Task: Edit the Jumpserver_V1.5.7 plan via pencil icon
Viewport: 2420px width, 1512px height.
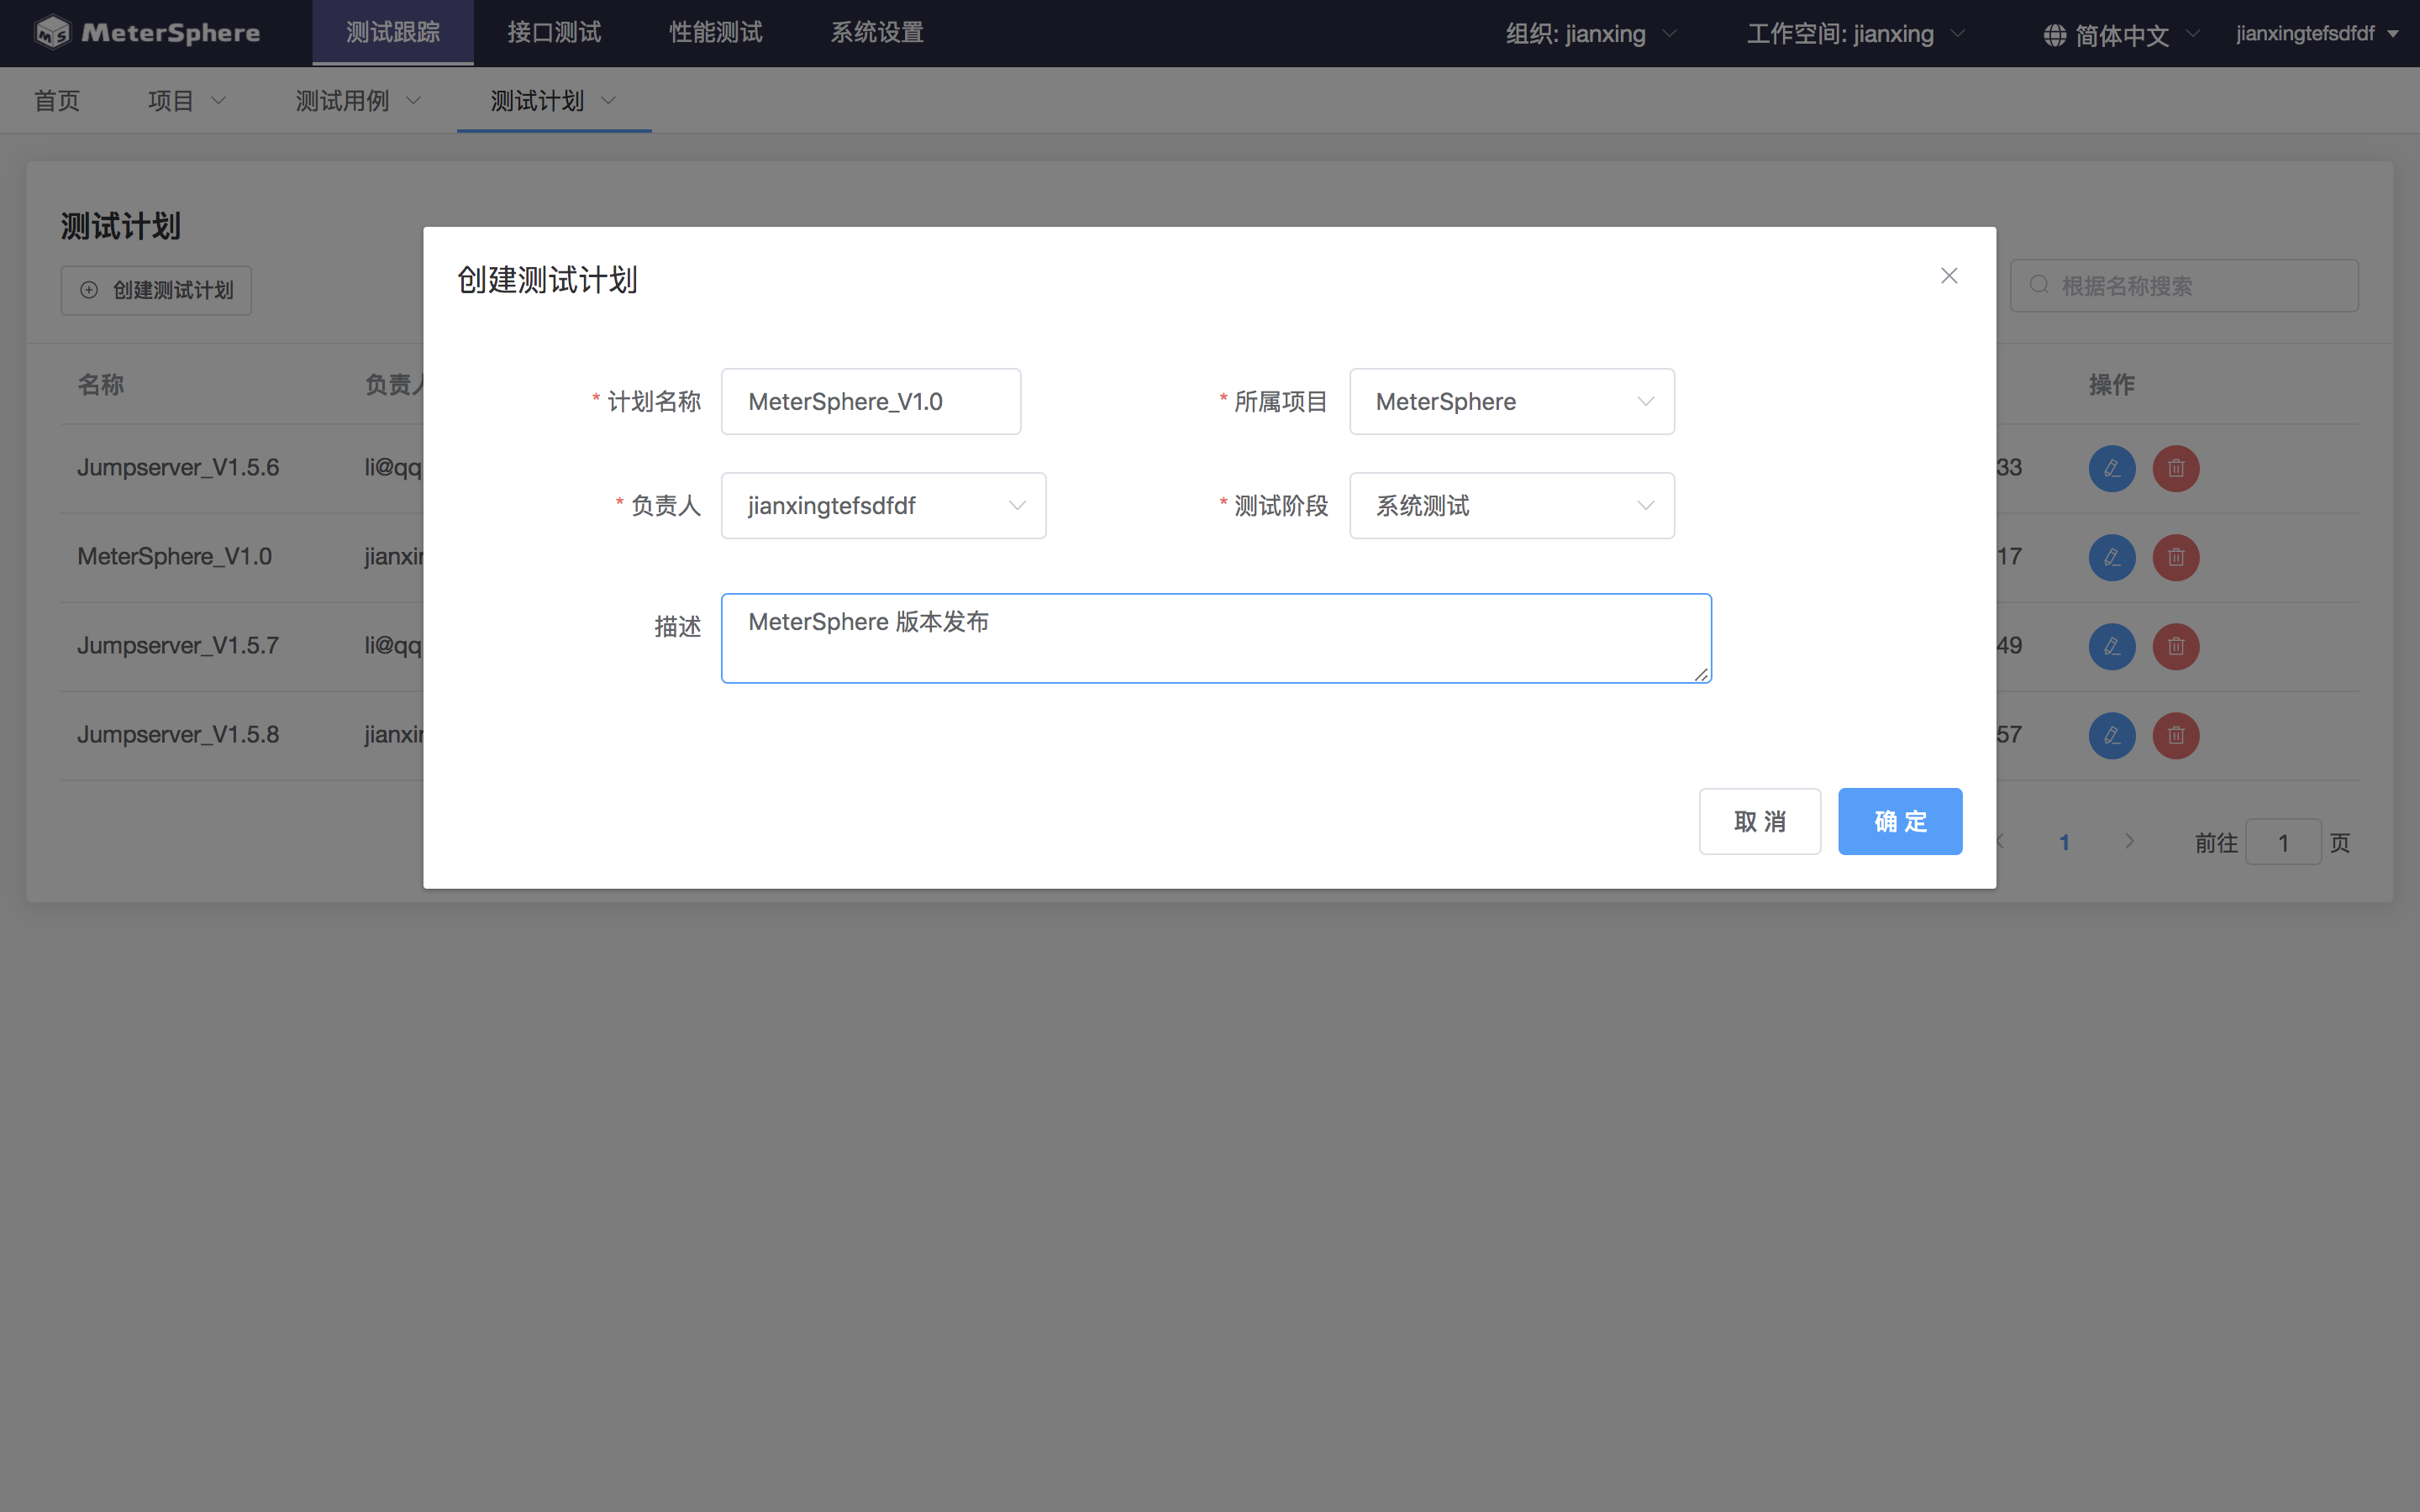Action: tap(2112, 646)
